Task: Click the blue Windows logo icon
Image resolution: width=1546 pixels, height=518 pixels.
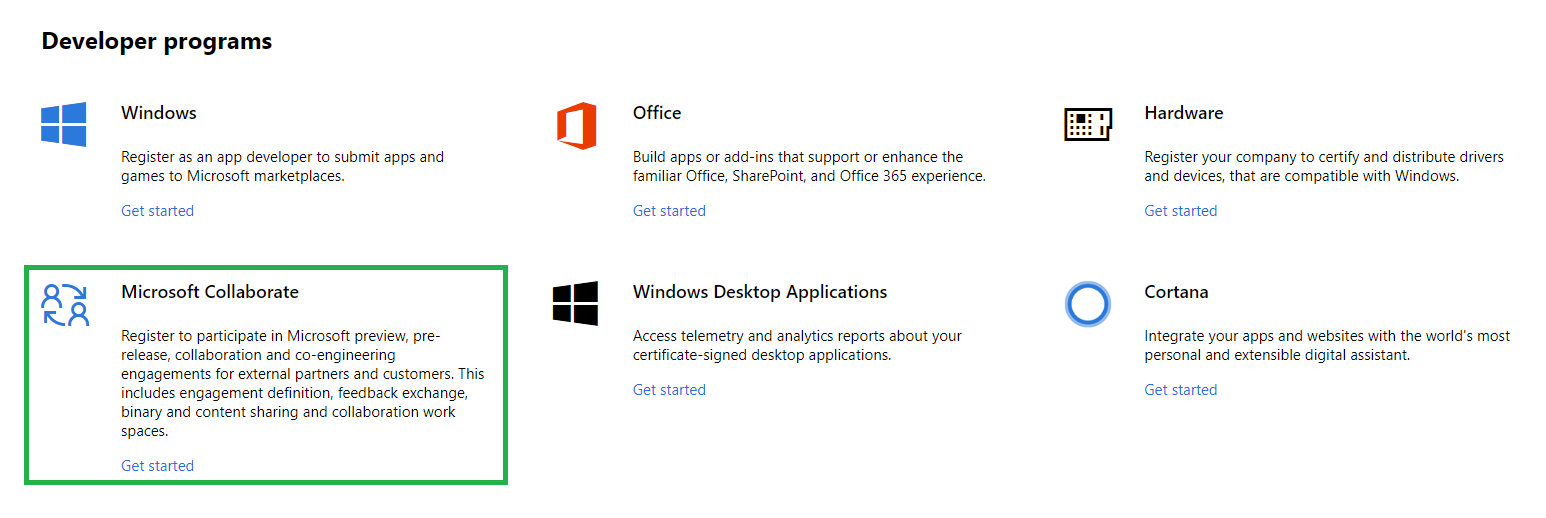Action: click(x=63, y=124)
